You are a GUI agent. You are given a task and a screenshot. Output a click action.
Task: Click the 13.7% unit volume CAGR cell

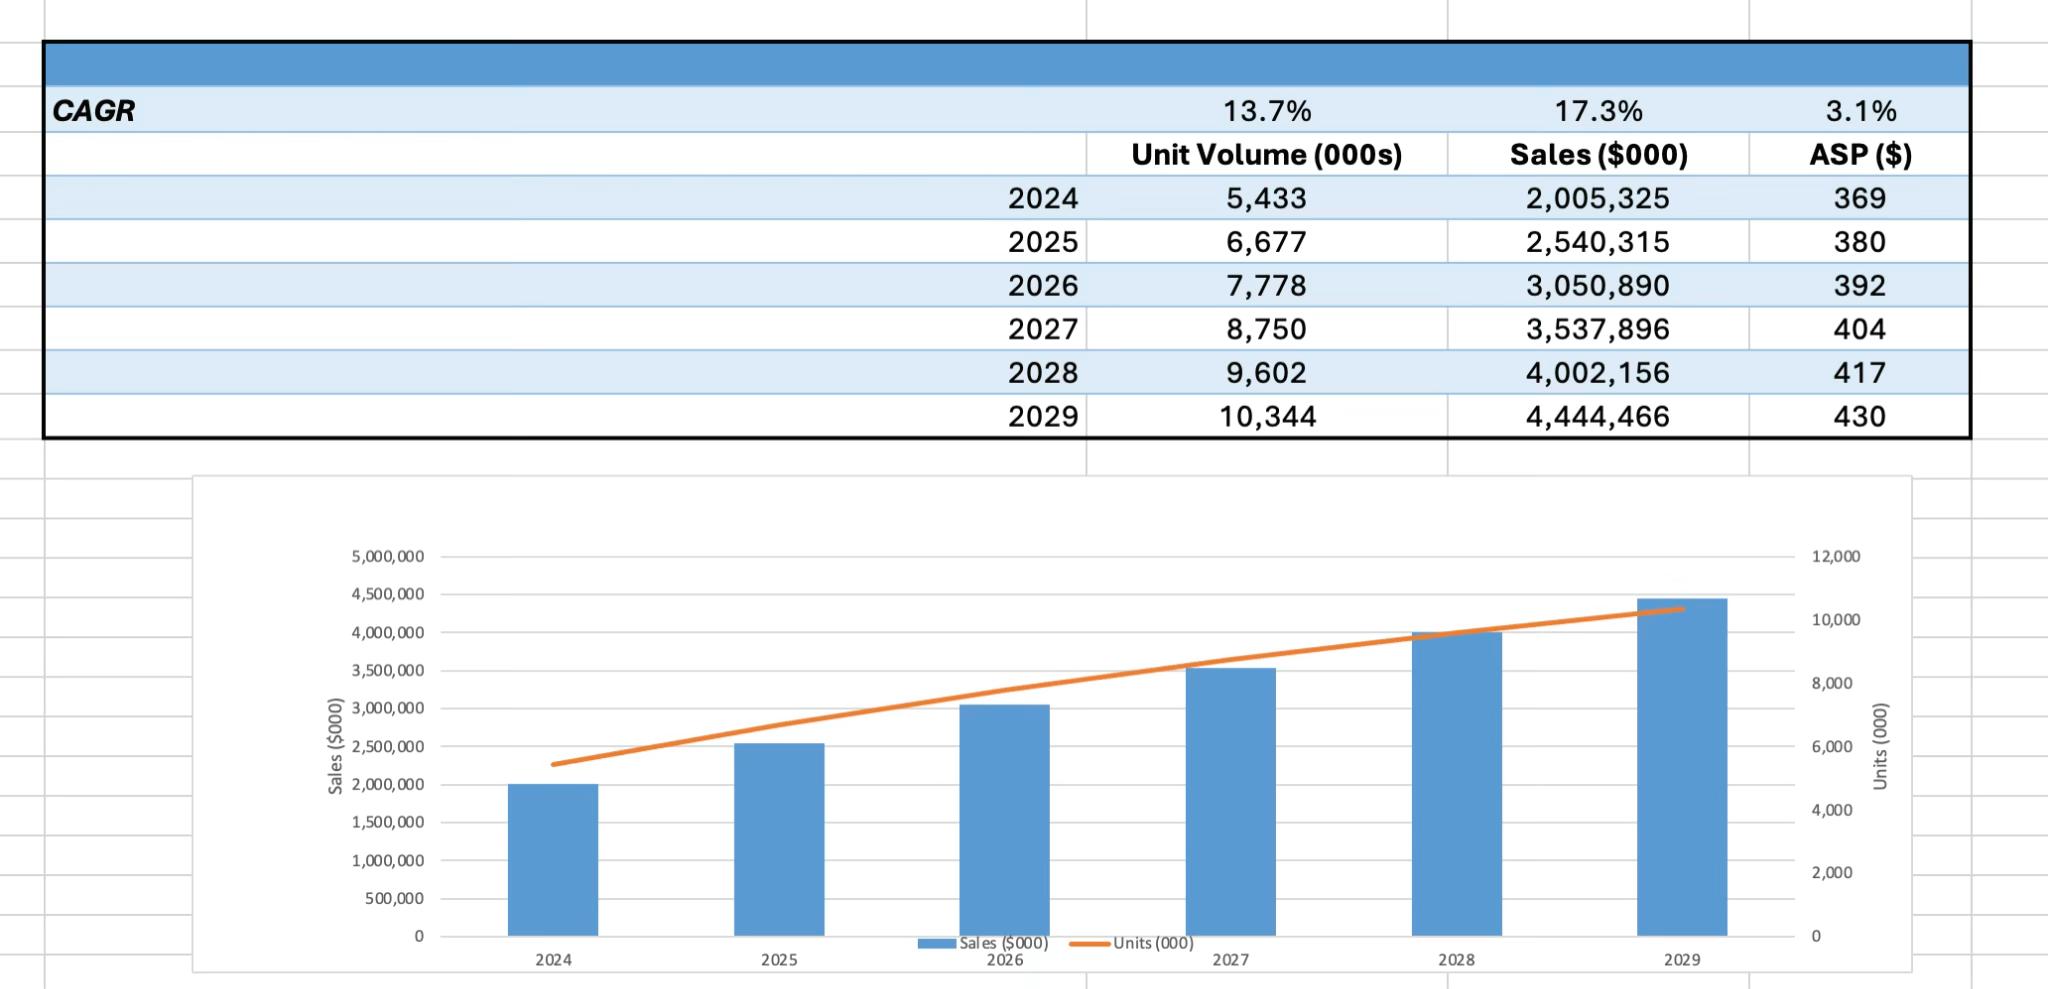coord(1266,110)
